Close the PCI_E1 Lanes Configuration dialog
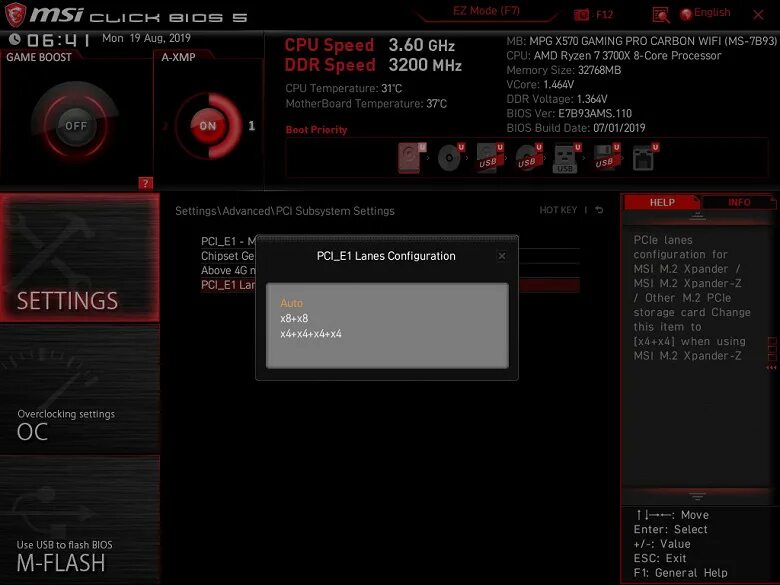780x585 pixels. [x=502, y=256]
